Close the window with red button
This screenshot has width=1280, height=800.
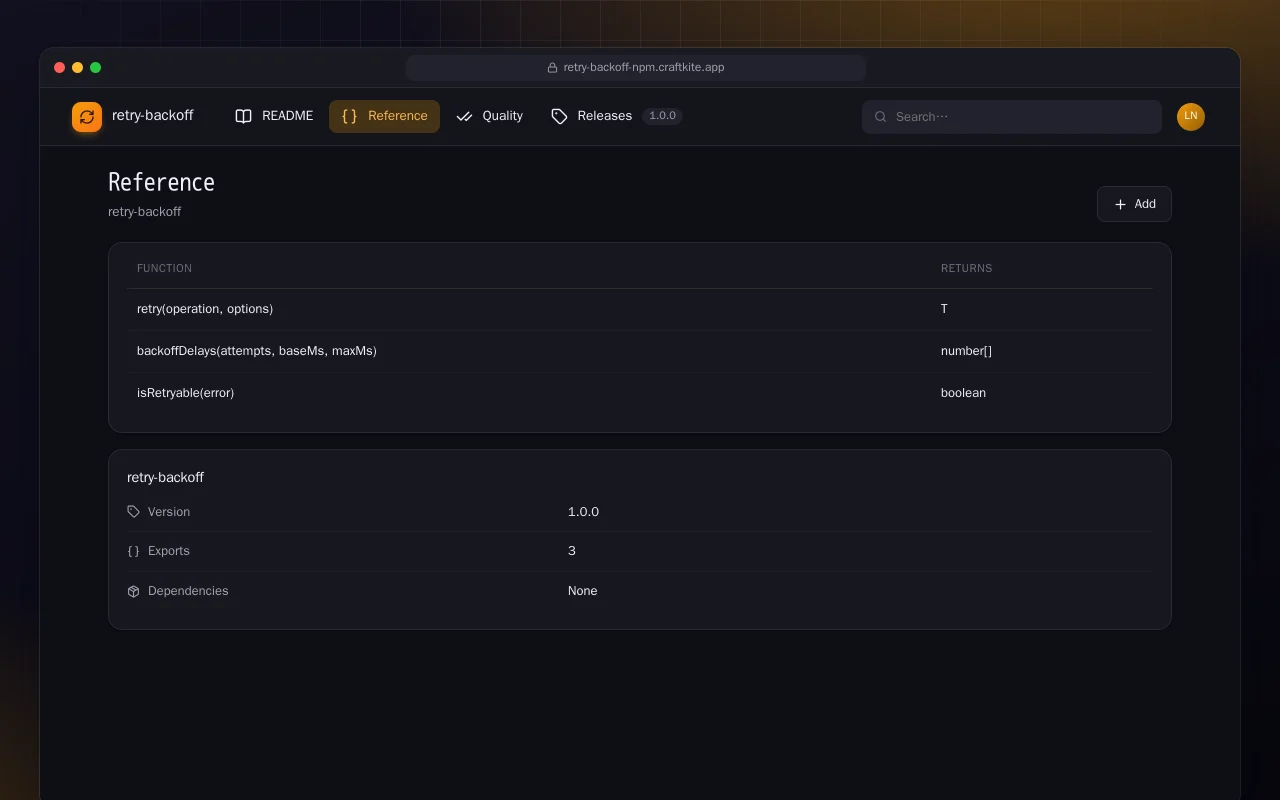(59, 68)
